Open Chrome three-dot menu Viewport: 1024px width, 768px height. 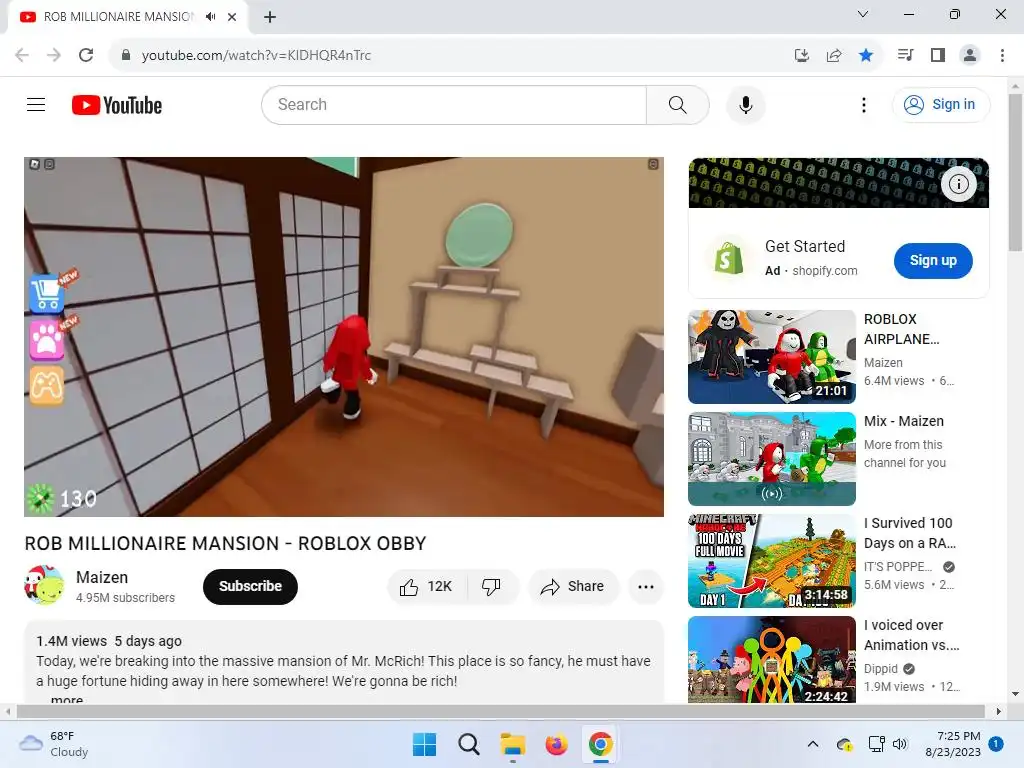coord(1002,55)
